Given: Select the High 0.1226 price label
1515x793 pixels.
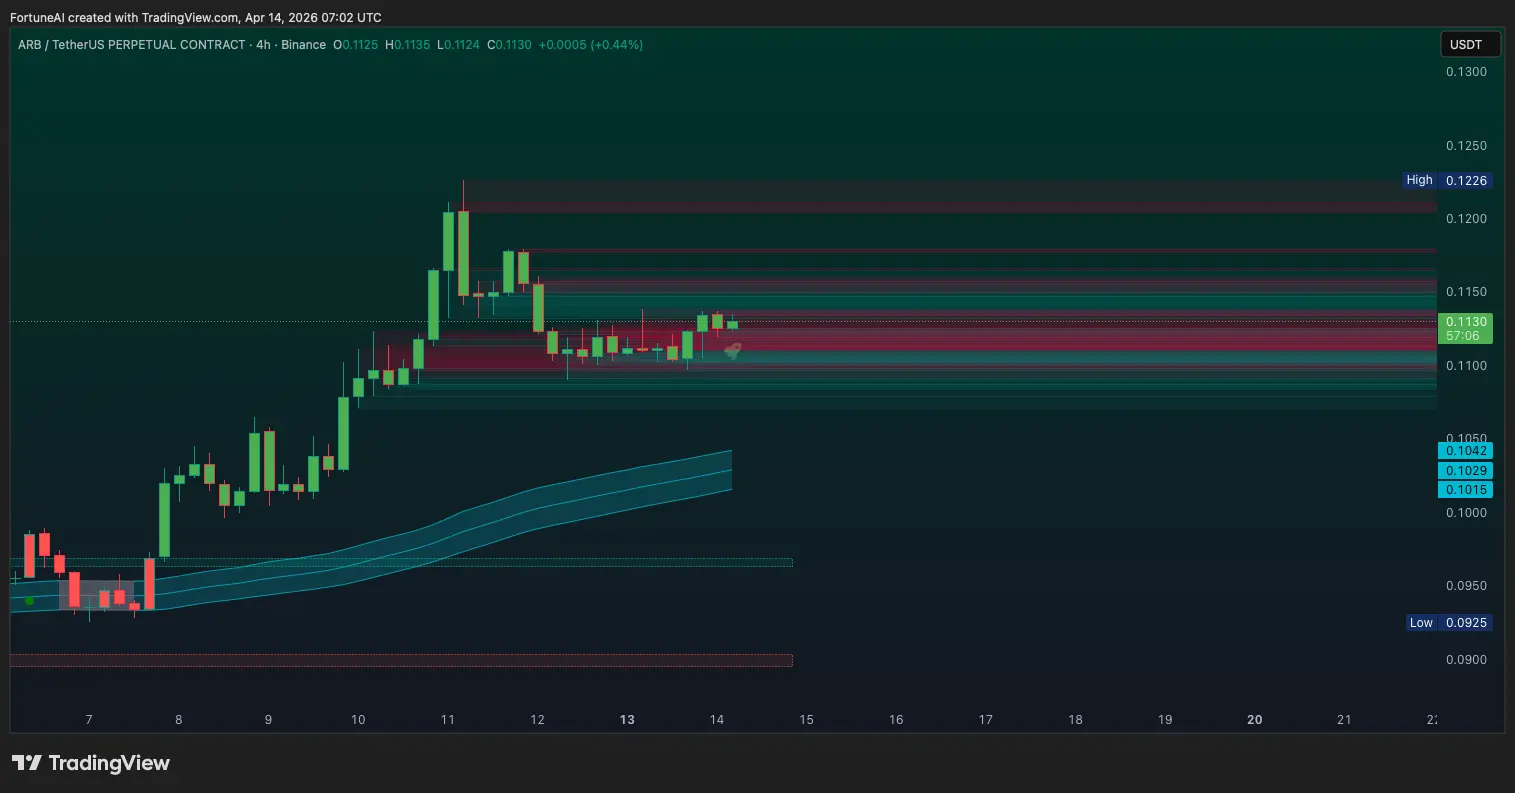Looking at the screenshot, I should point(1447,181).
